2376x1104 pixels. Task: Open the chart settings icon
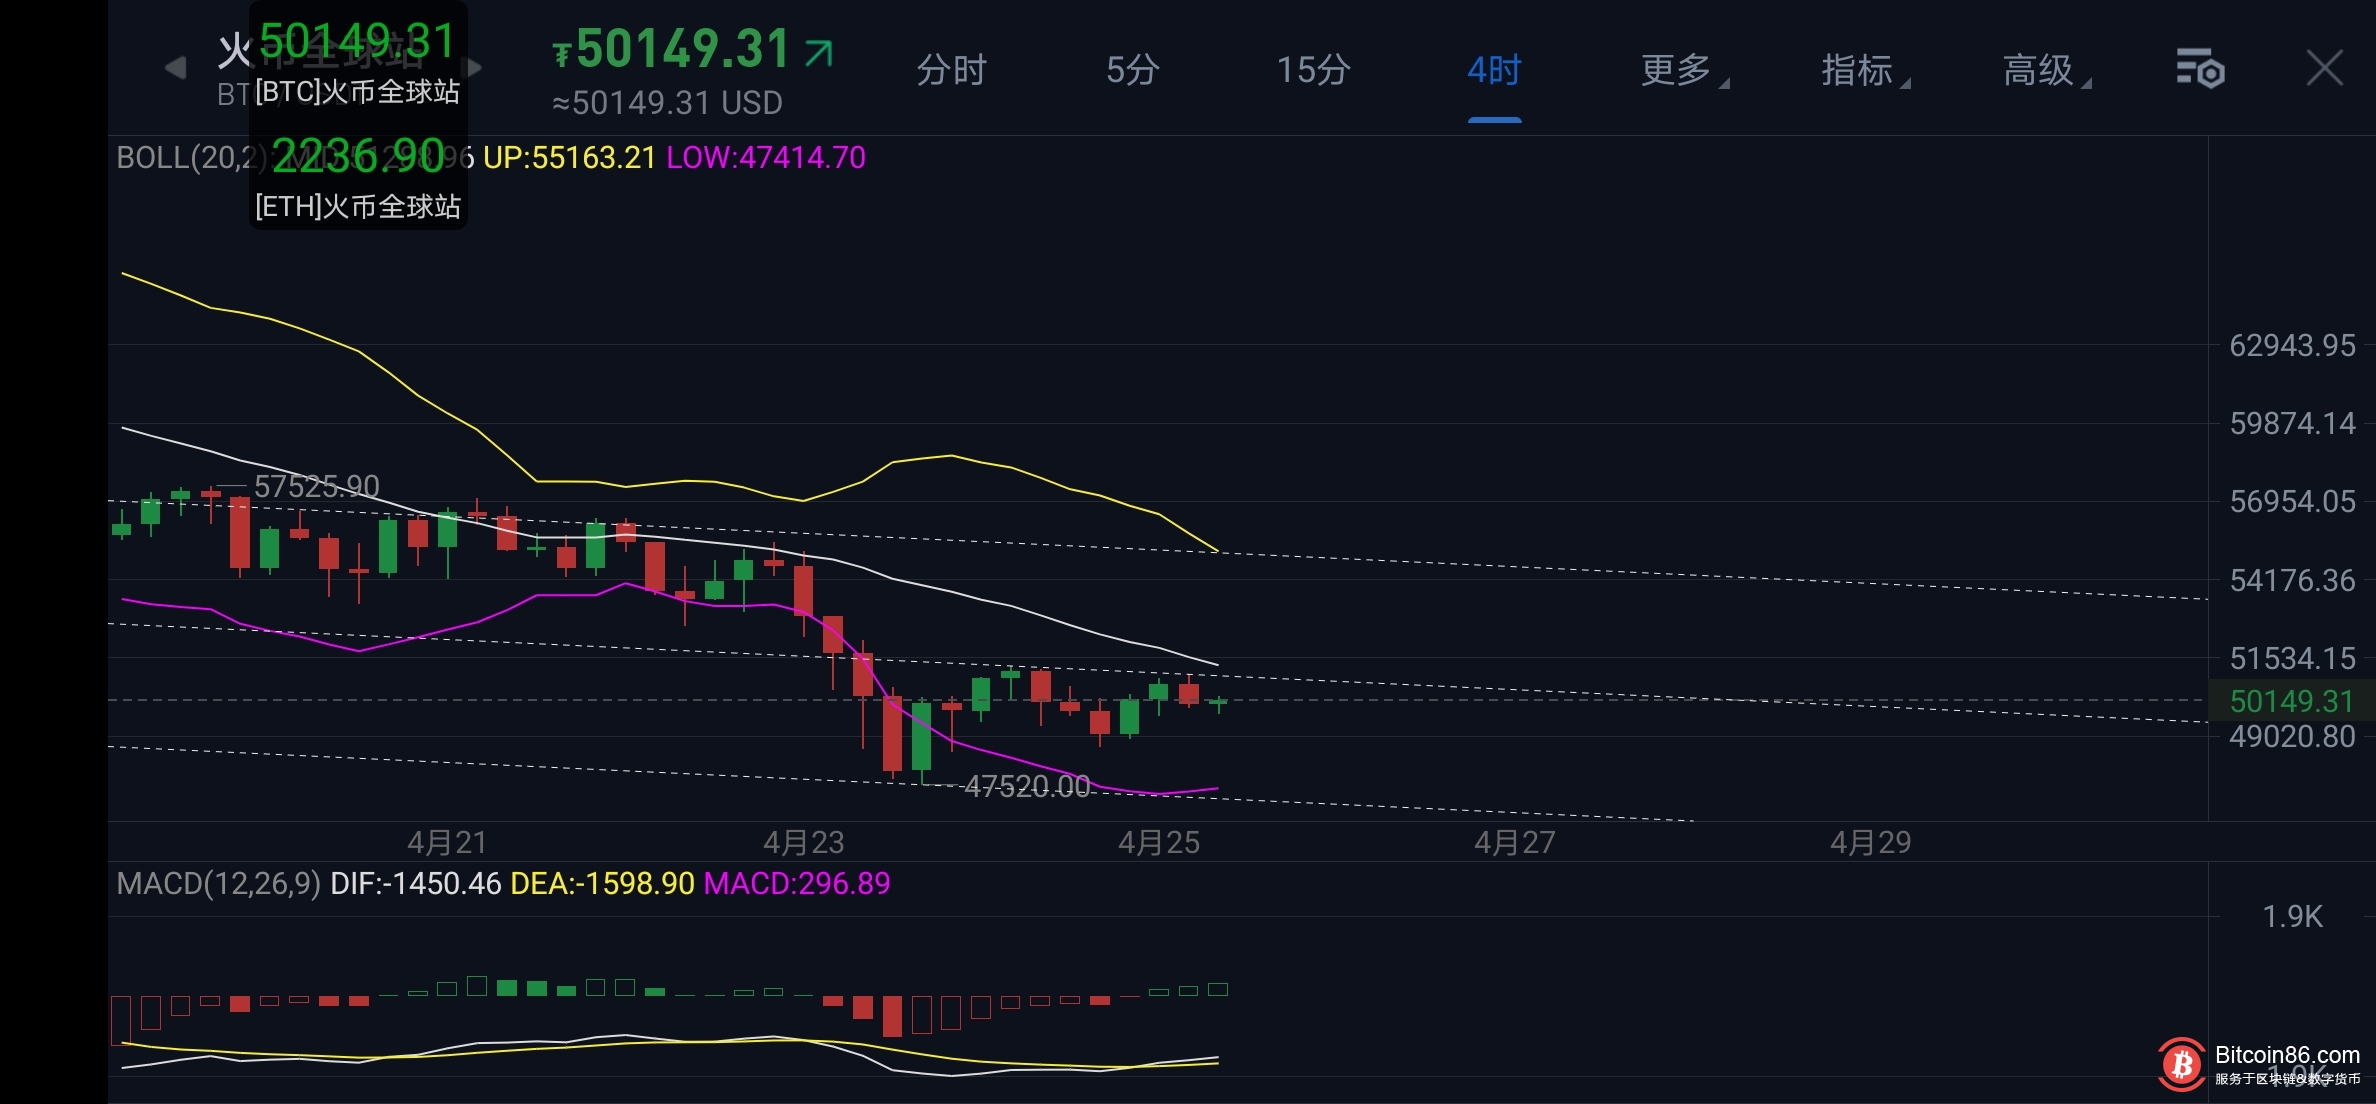coord(2200,69)
